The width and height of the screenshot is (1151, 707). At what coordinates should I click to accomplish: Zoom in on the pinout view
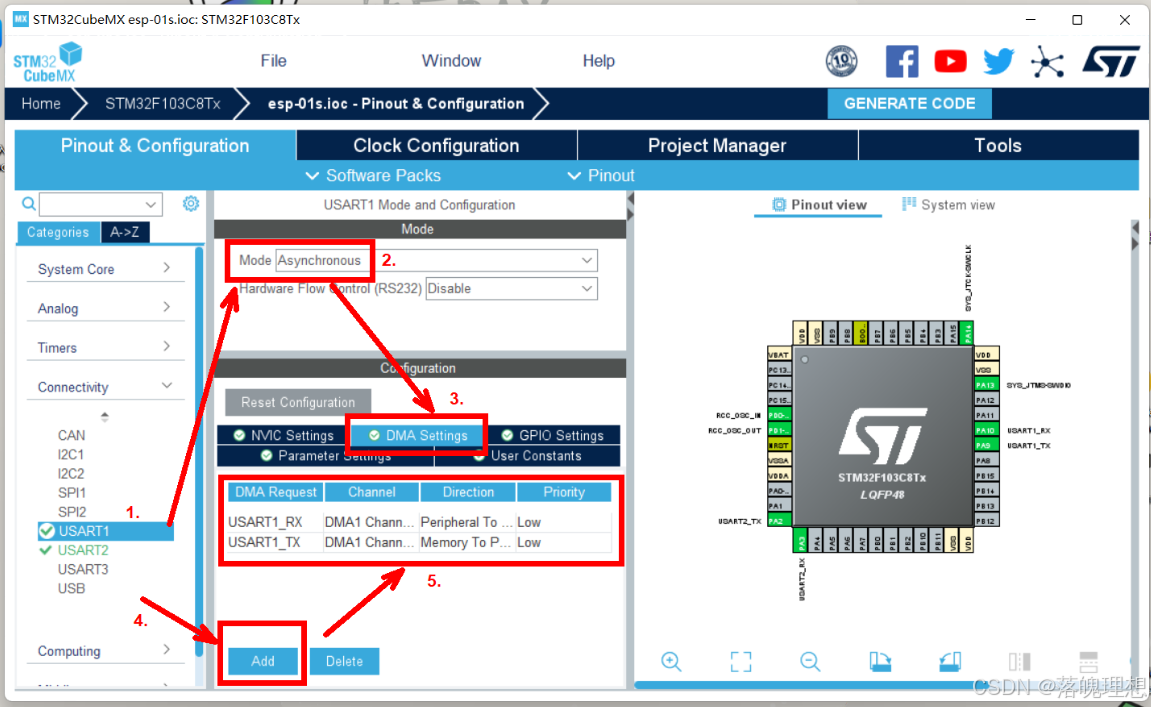pos(671,661)
